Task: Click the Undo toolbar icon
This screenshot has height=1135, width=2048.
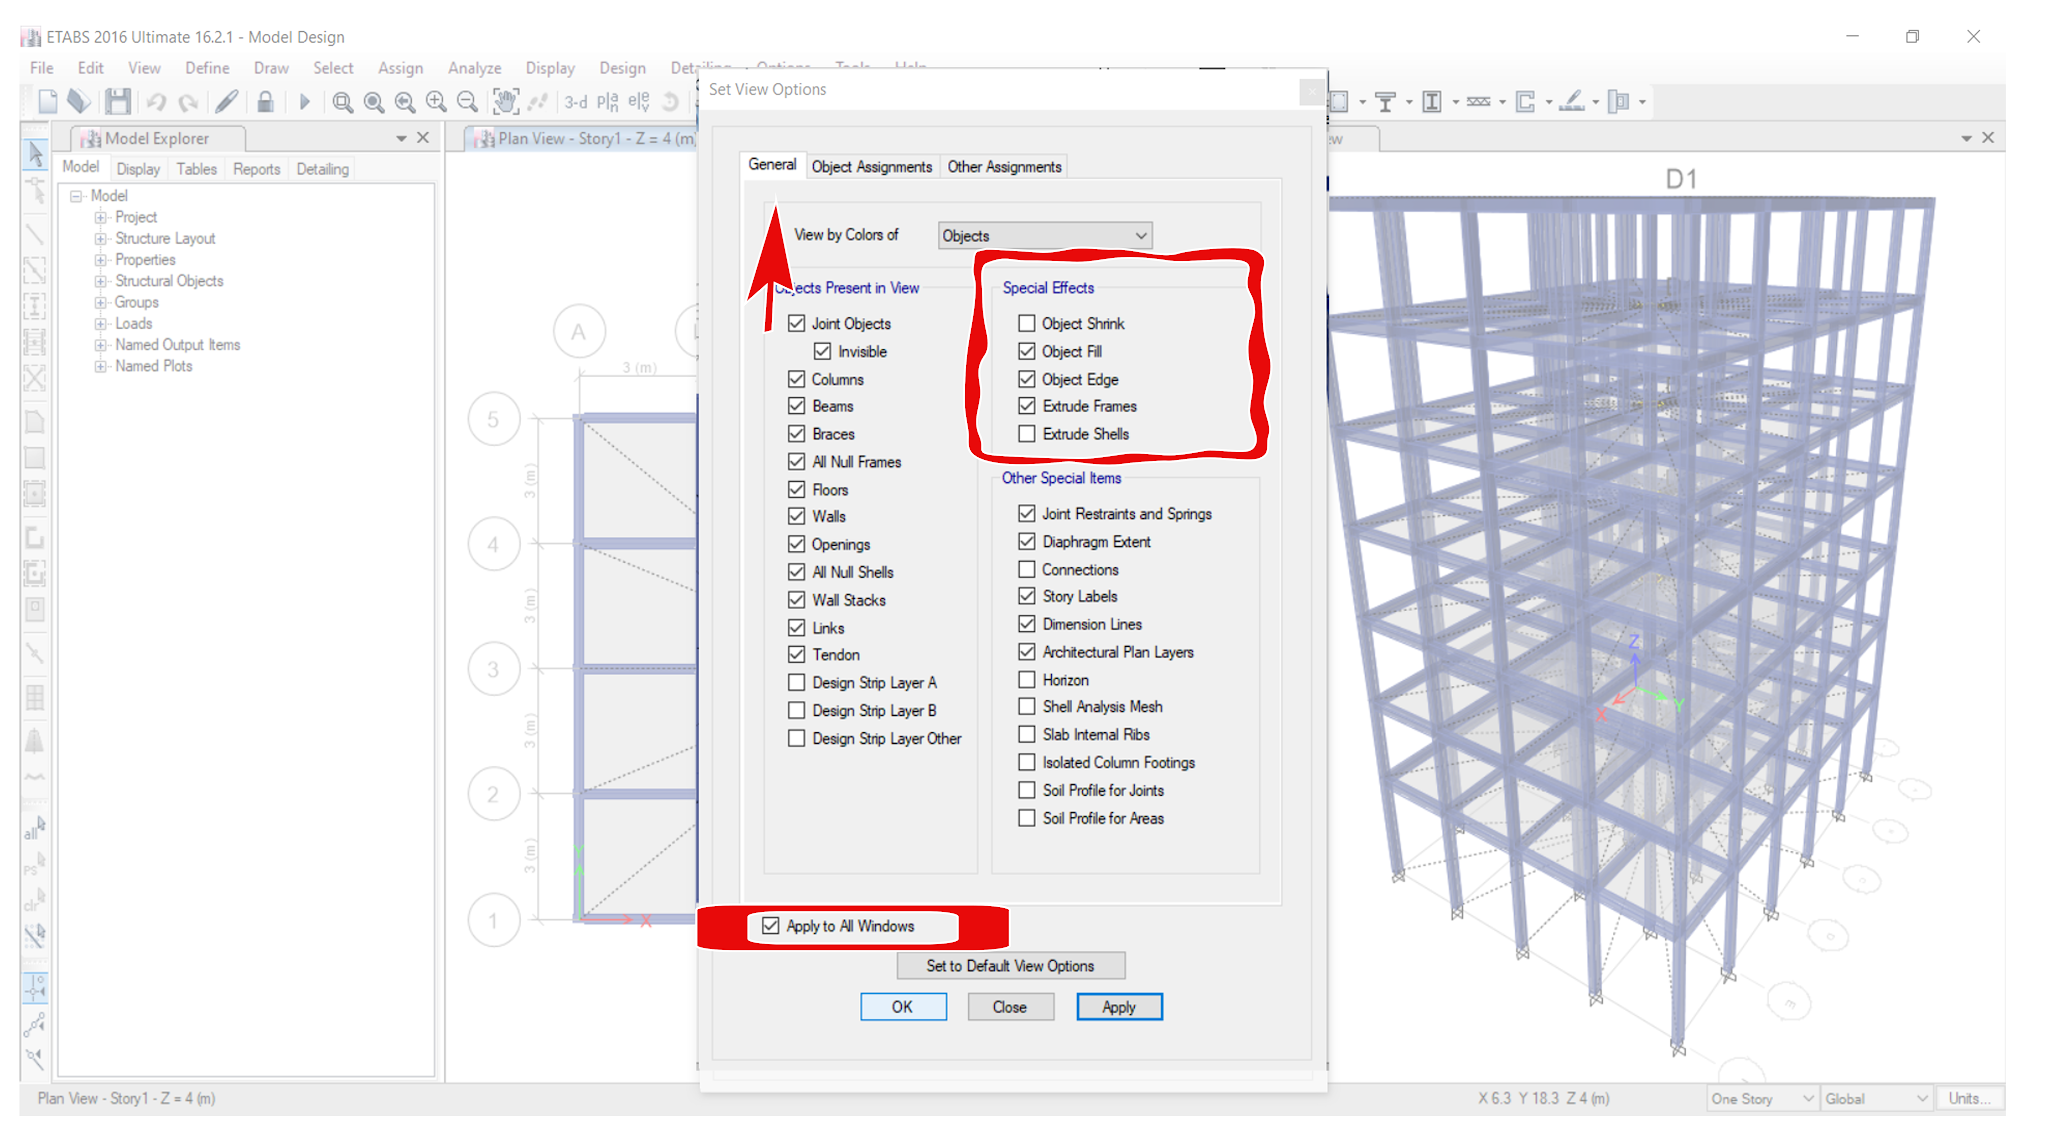Action: [x=157, y=101]
